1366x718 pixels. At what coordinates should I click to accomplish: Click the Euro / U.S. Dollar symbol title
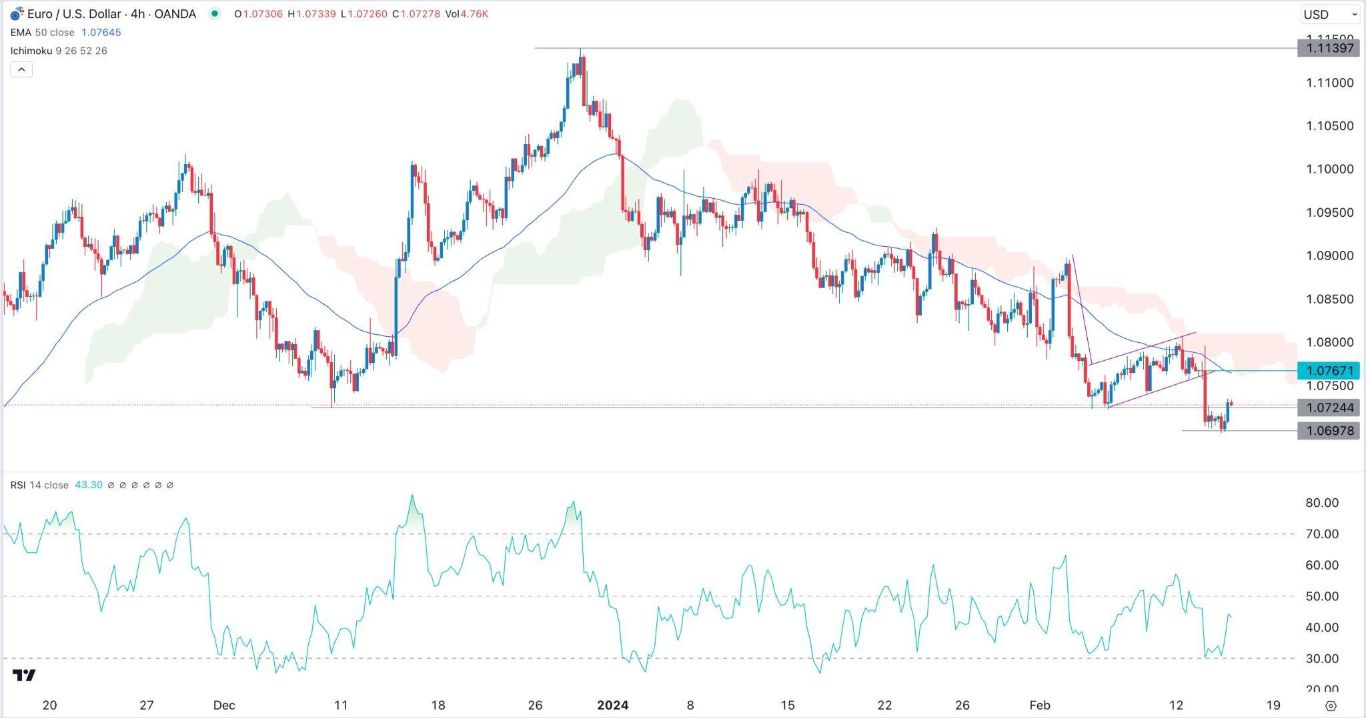[x=75, y=14]
